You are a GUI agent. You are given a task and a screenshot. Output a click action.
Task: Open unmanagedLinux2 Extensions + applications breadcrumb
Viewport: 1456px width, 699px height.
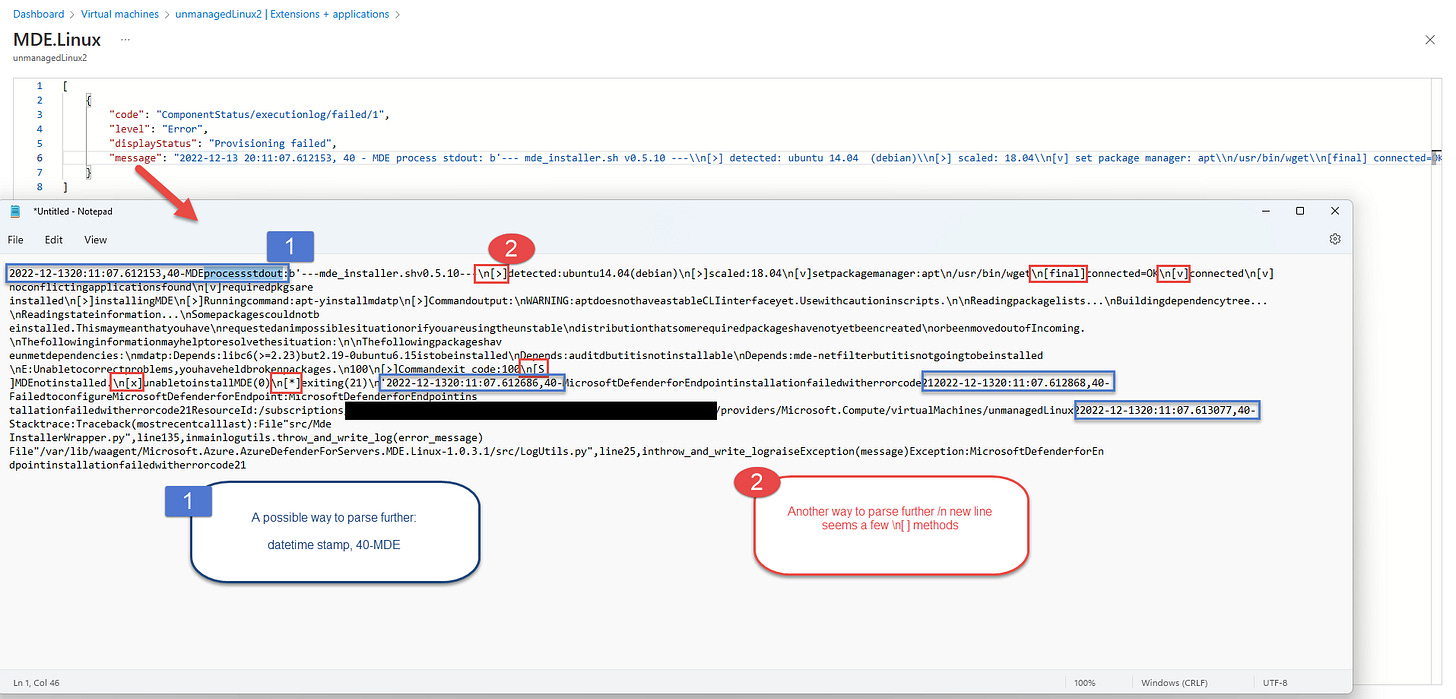[280, 14]
